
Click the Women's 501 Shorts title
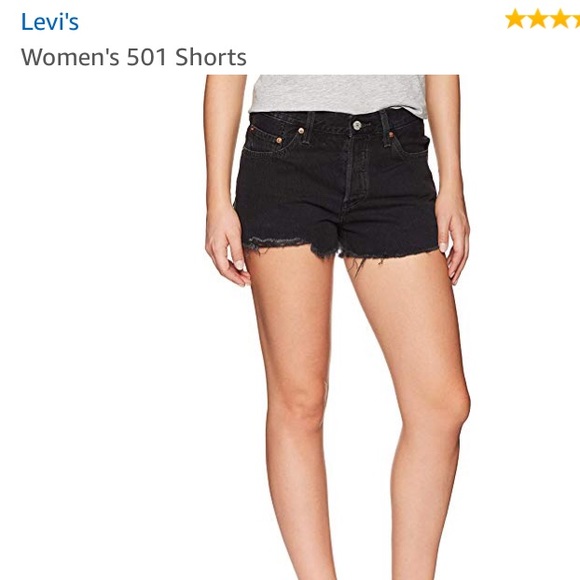point(134,57)
